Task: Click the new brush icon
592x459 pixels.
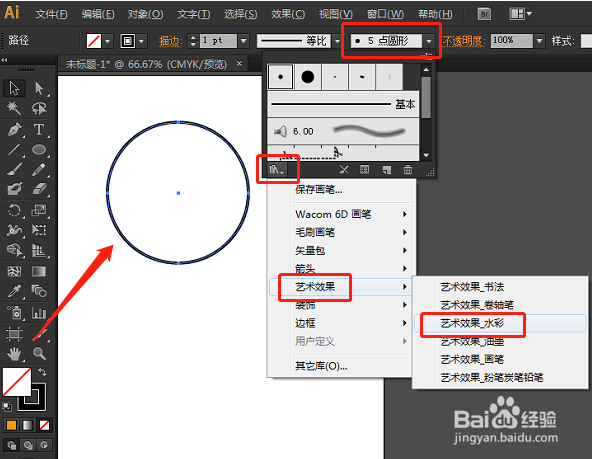Action: click(x=386, y=170)
